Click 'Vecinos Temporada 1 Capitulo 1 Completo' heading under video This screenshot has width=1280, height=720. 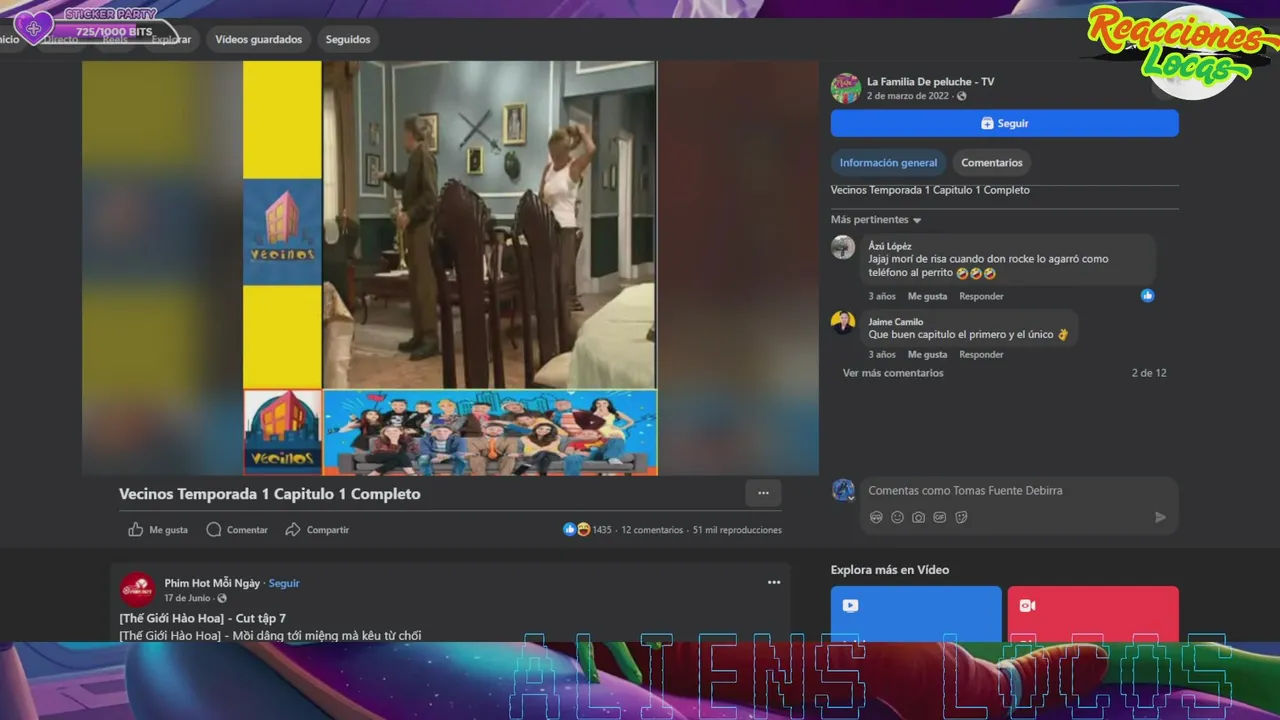(x=270, y=494)
